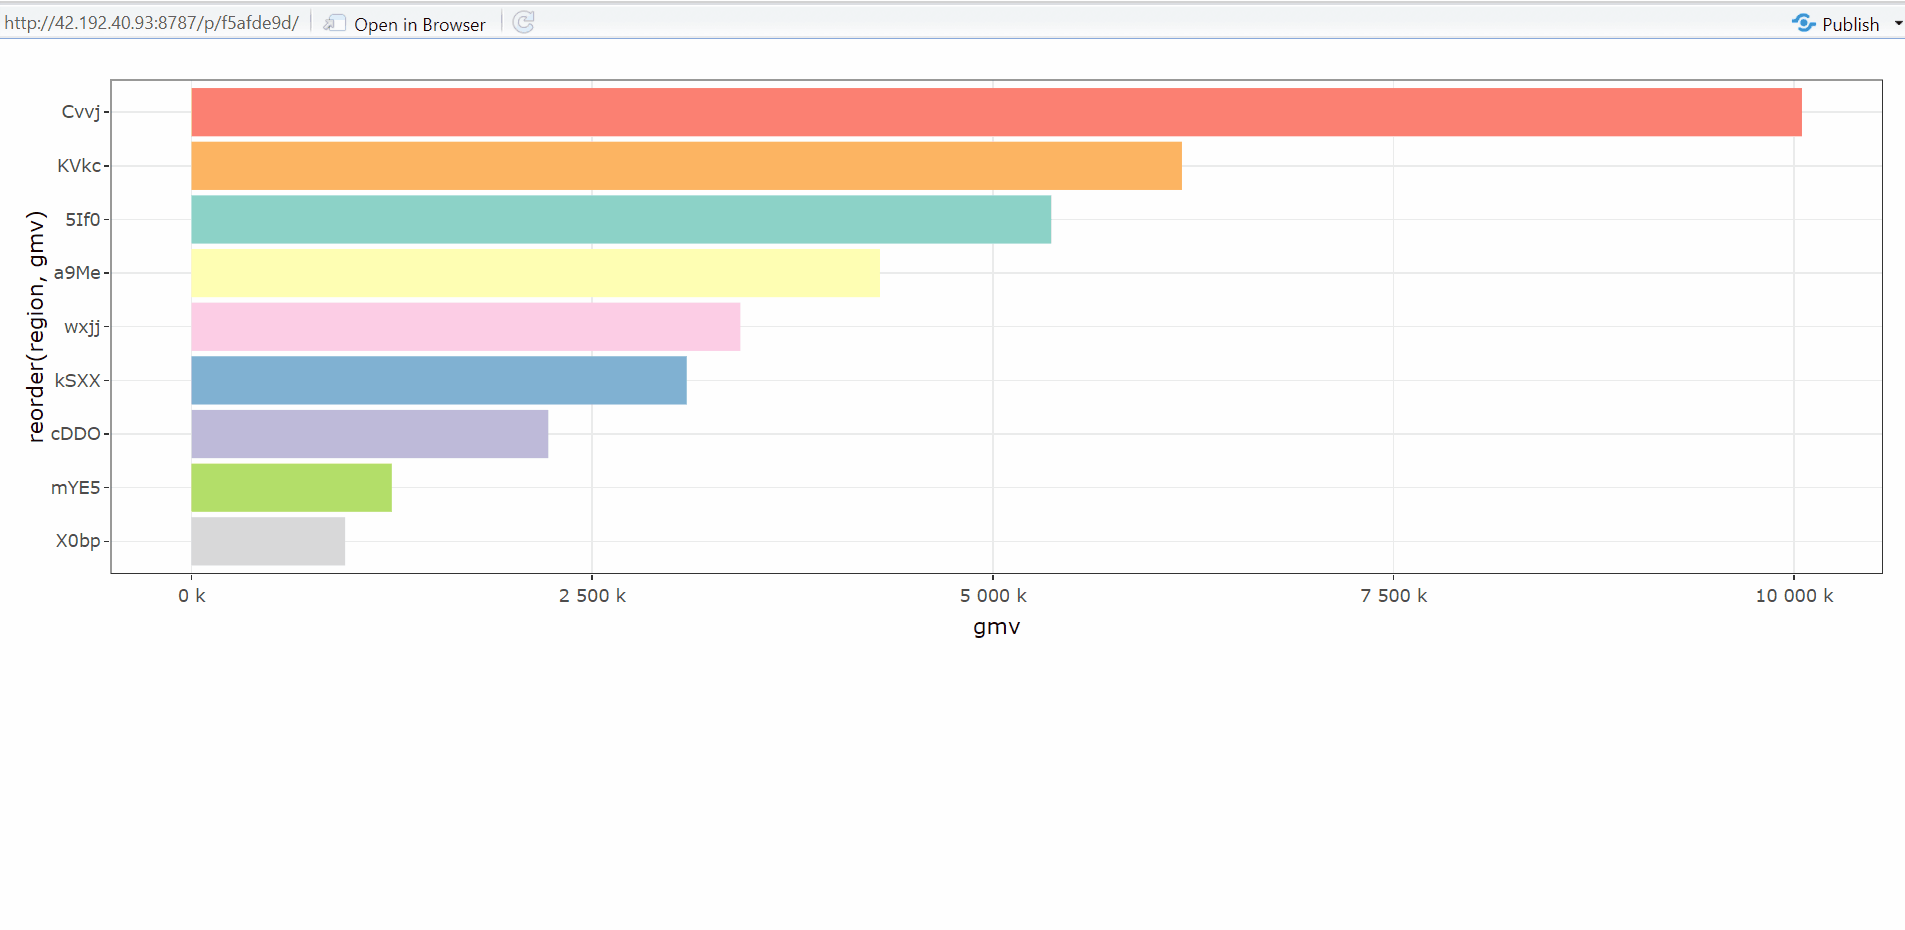Click the blue kSXX bar
The width and height of the screenshot is (1905, 930).
[439, 380]
